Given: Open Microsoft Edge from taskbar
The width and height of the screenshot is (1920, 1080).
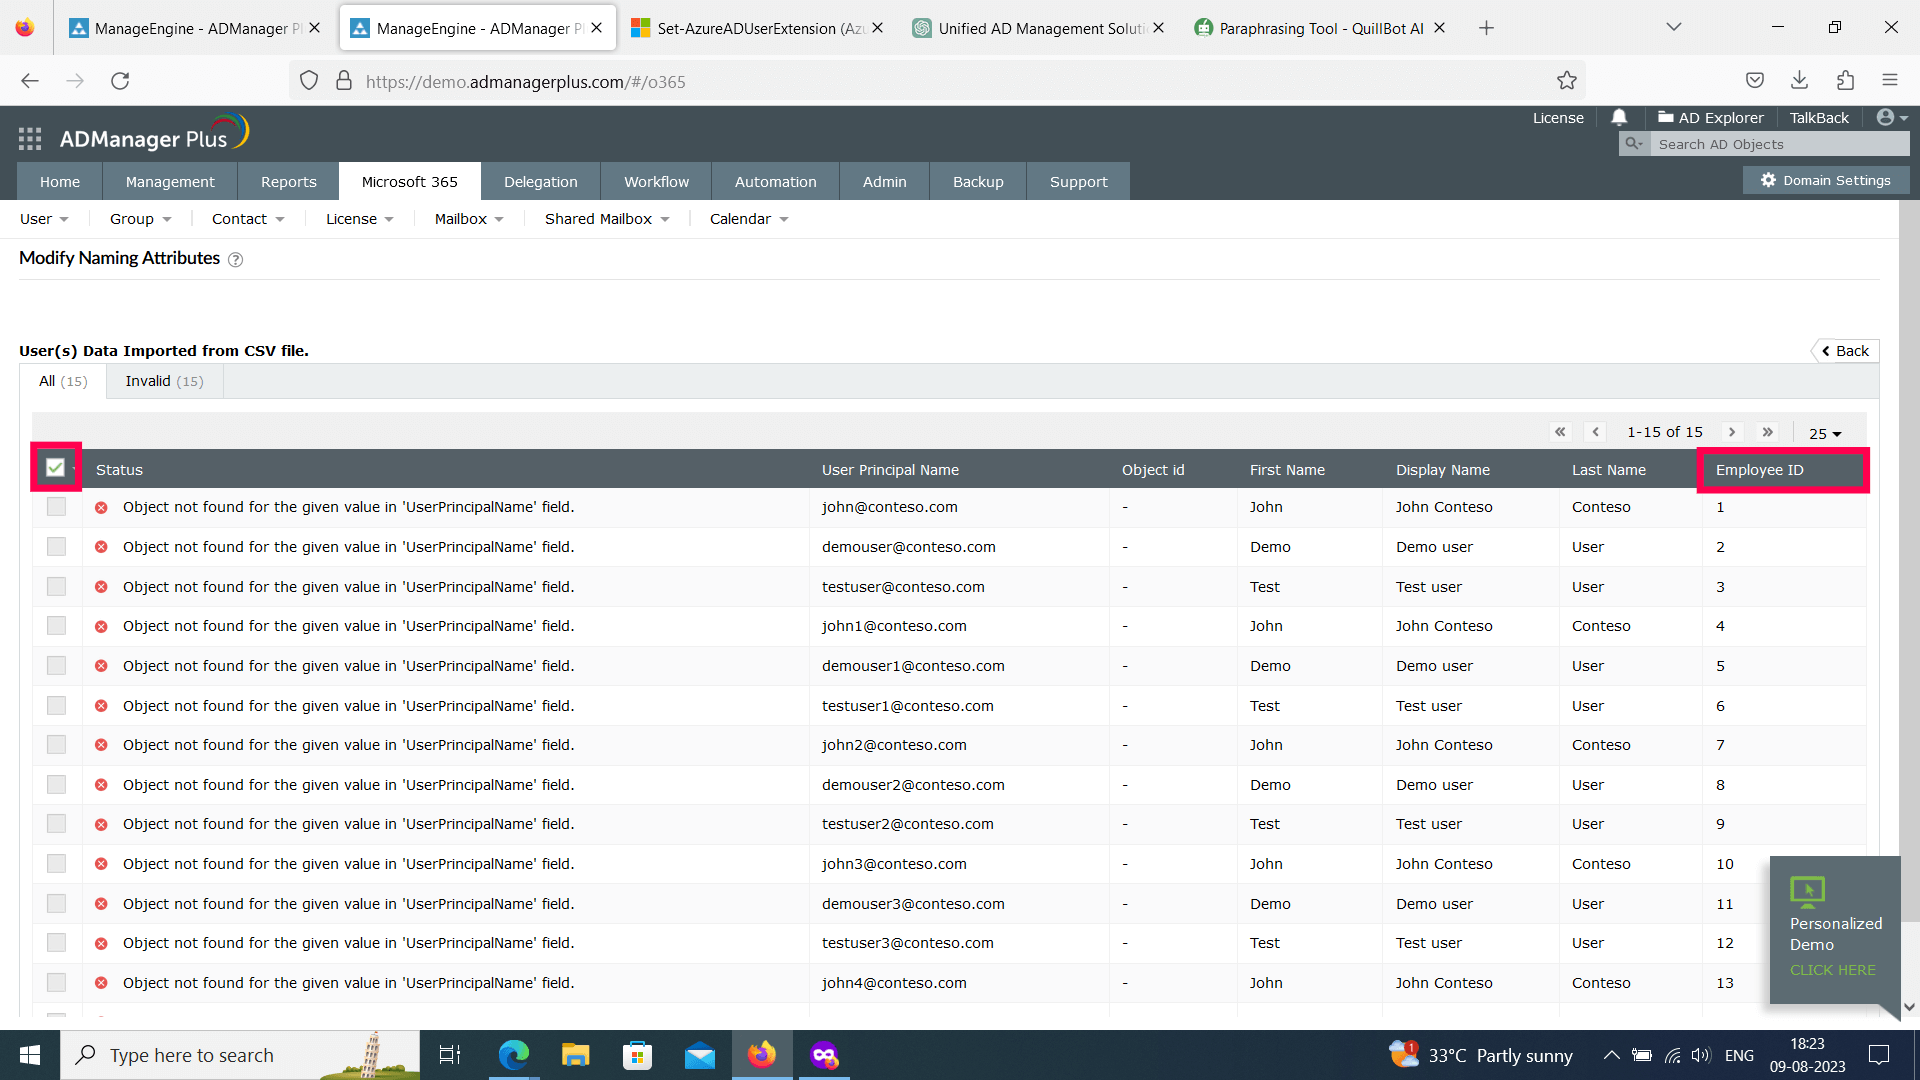Looking at the screenshot, I should [514, 1055].
